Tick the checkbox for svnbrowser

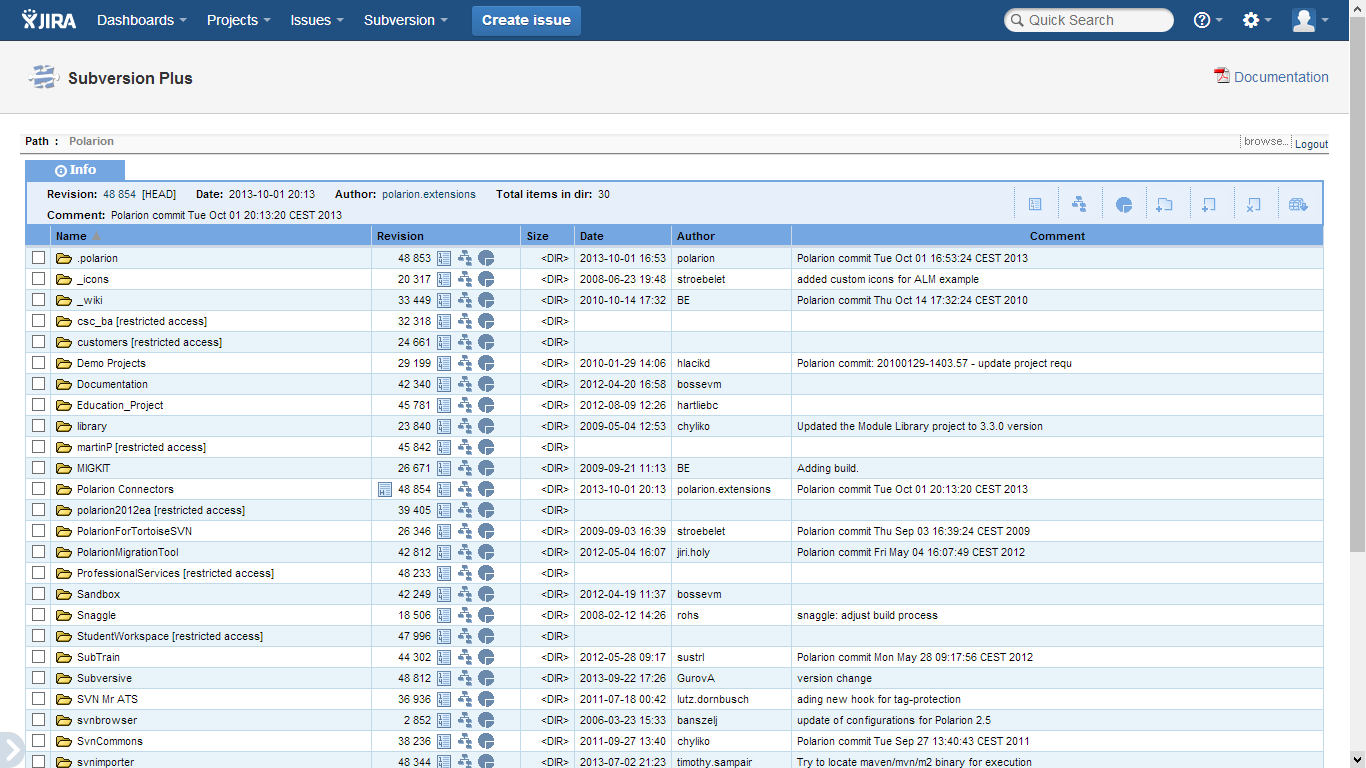[39, 720]
